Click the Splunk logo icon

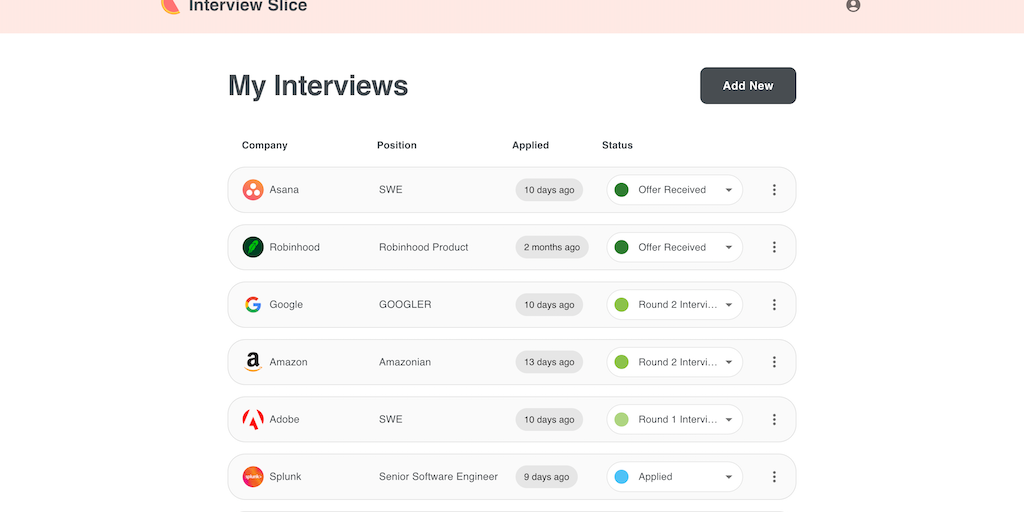click(x=253, y=477)
